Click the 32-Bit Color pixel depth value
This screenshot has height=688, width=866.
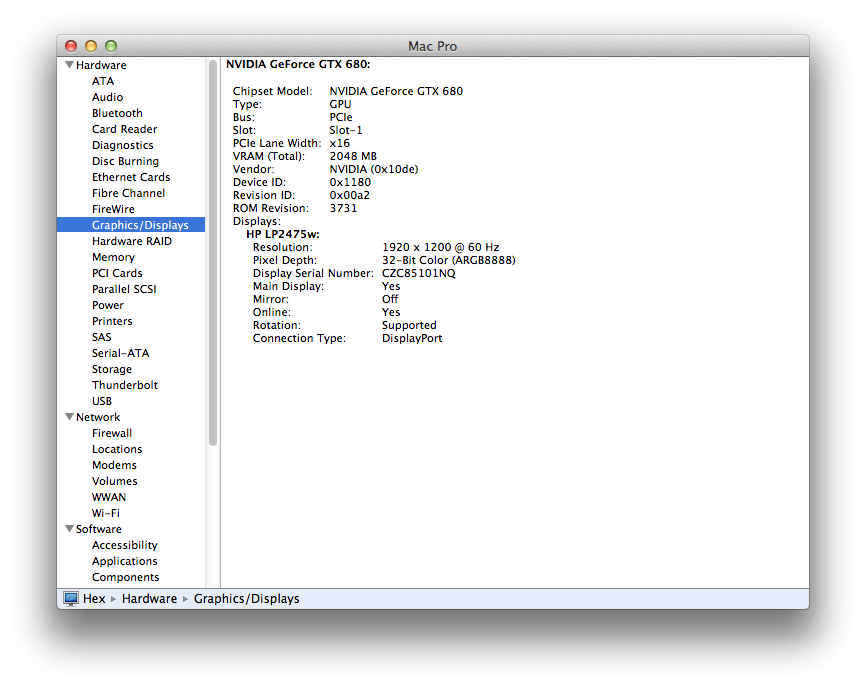(x=448, y=261)
